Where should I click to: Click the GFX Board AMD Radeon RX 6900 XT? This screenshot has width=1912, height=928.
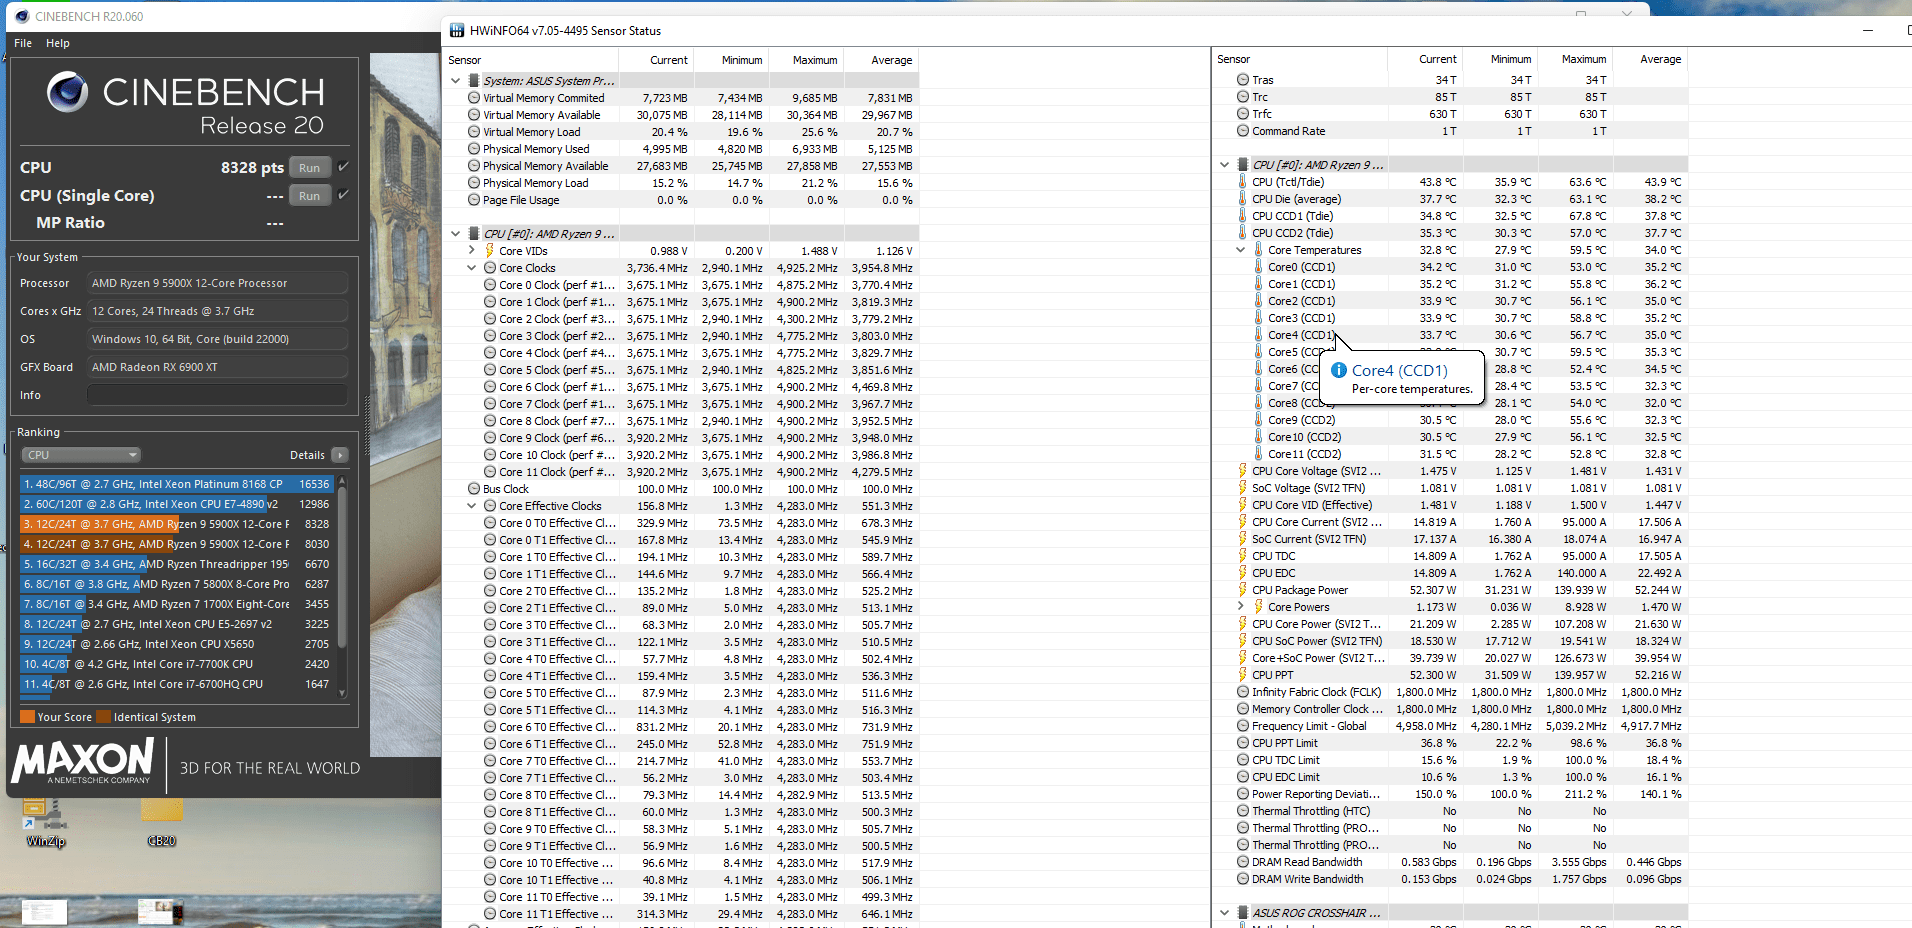point(217,367)
